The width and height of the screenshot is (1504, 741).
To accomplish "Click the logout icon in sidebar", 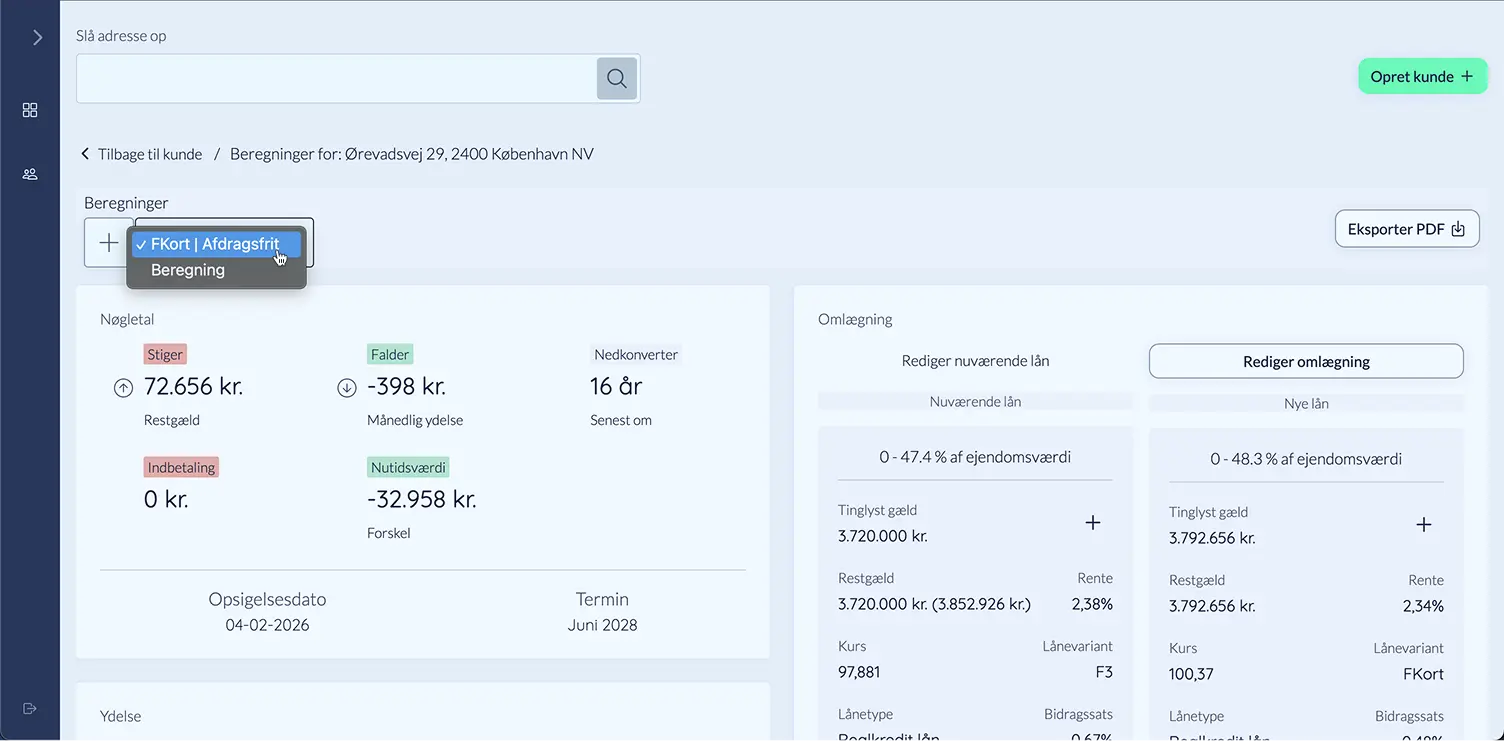I will (x=30, y=708).
